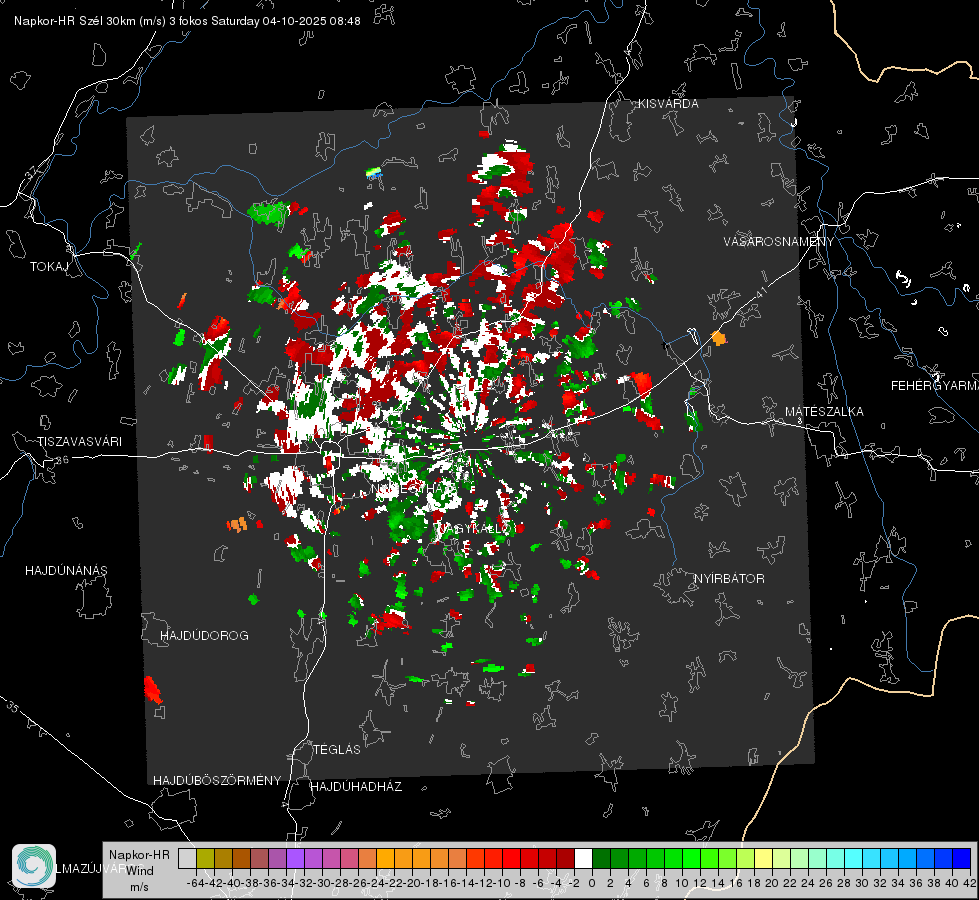Click the FEHÉRGYARMAT town label
Image resolution: width=979 pixels, height=900 pixels.
tap(935, 386)
